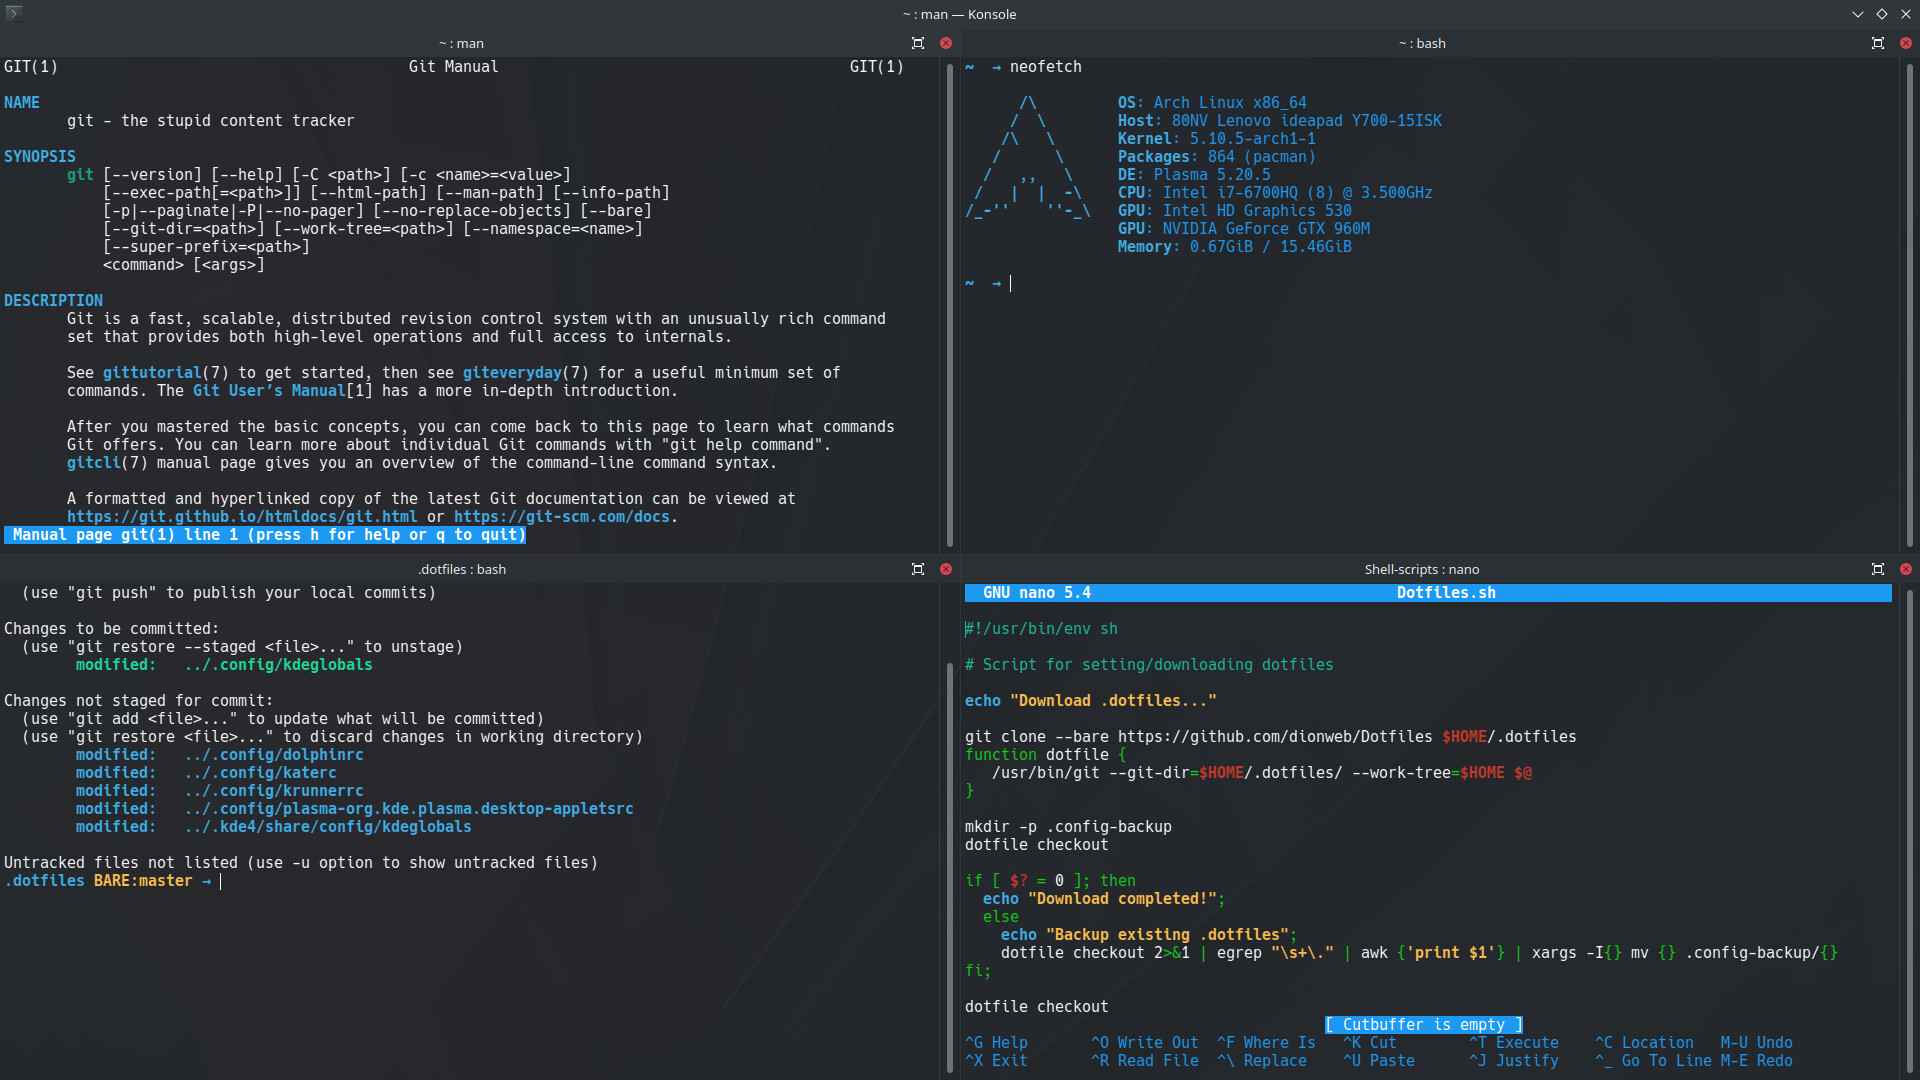The height and width of the screenshot is (1080, 1920).
Task: Click the 'Shell-scripts : nano' pane title
Action: (1421, 569)
